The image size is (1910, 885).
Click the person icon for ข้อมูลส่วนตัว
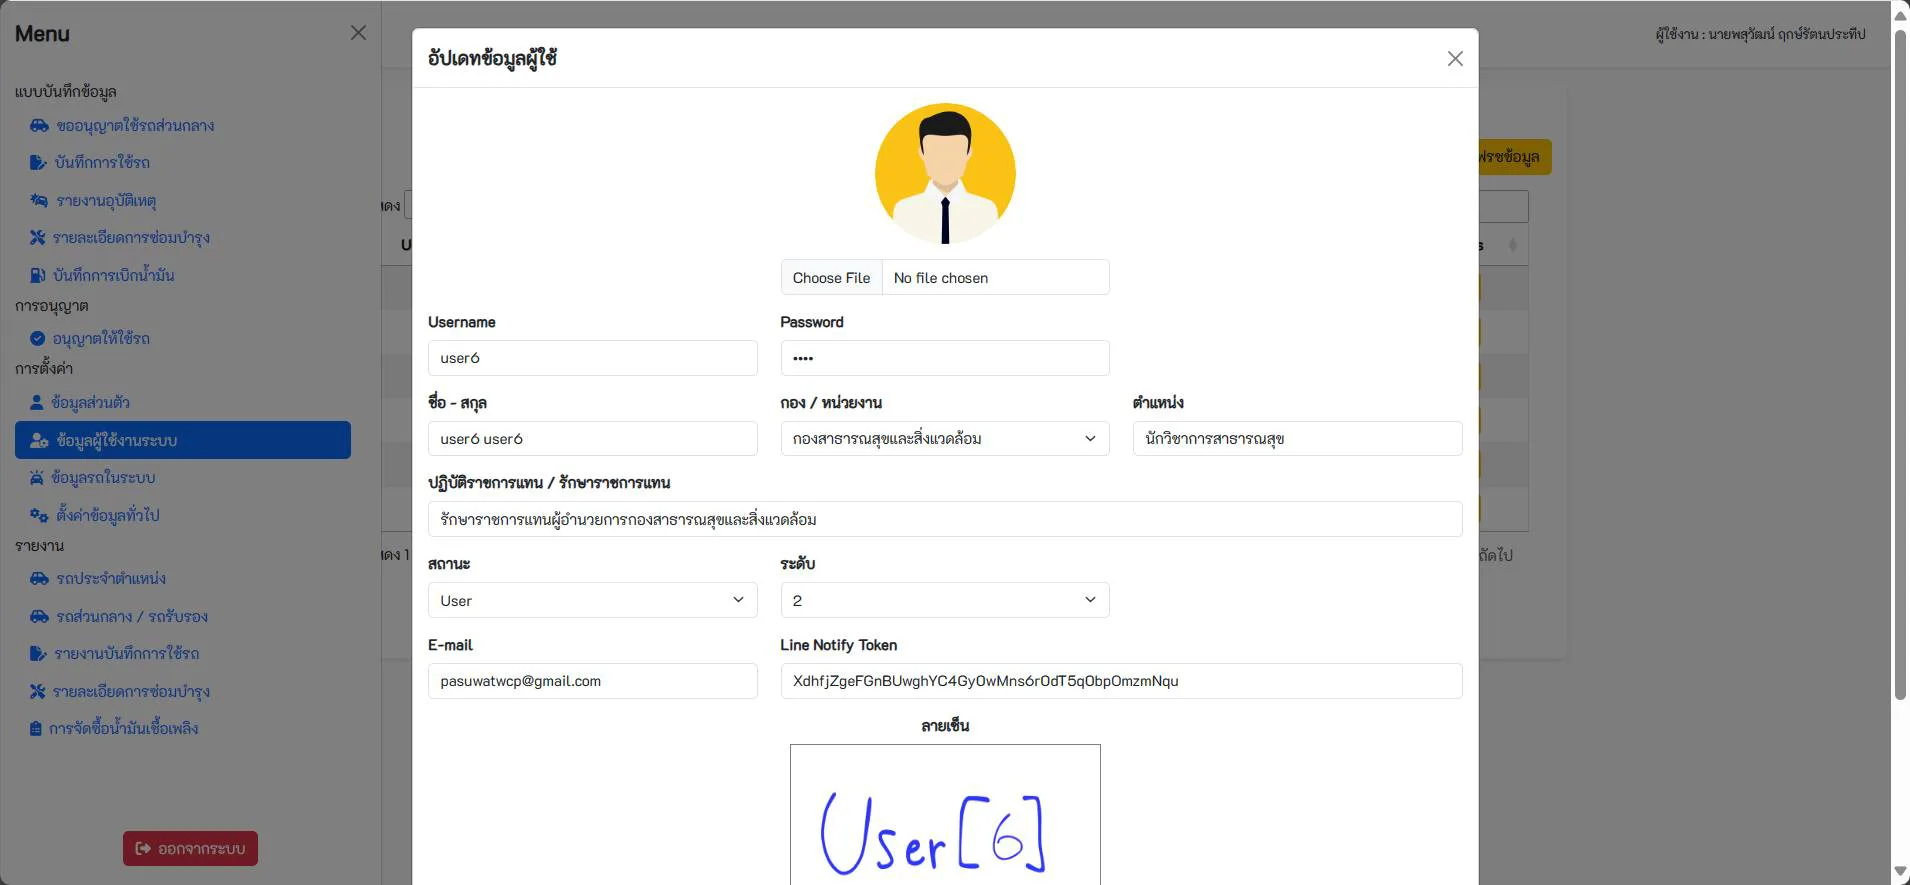tap(36, 403)
